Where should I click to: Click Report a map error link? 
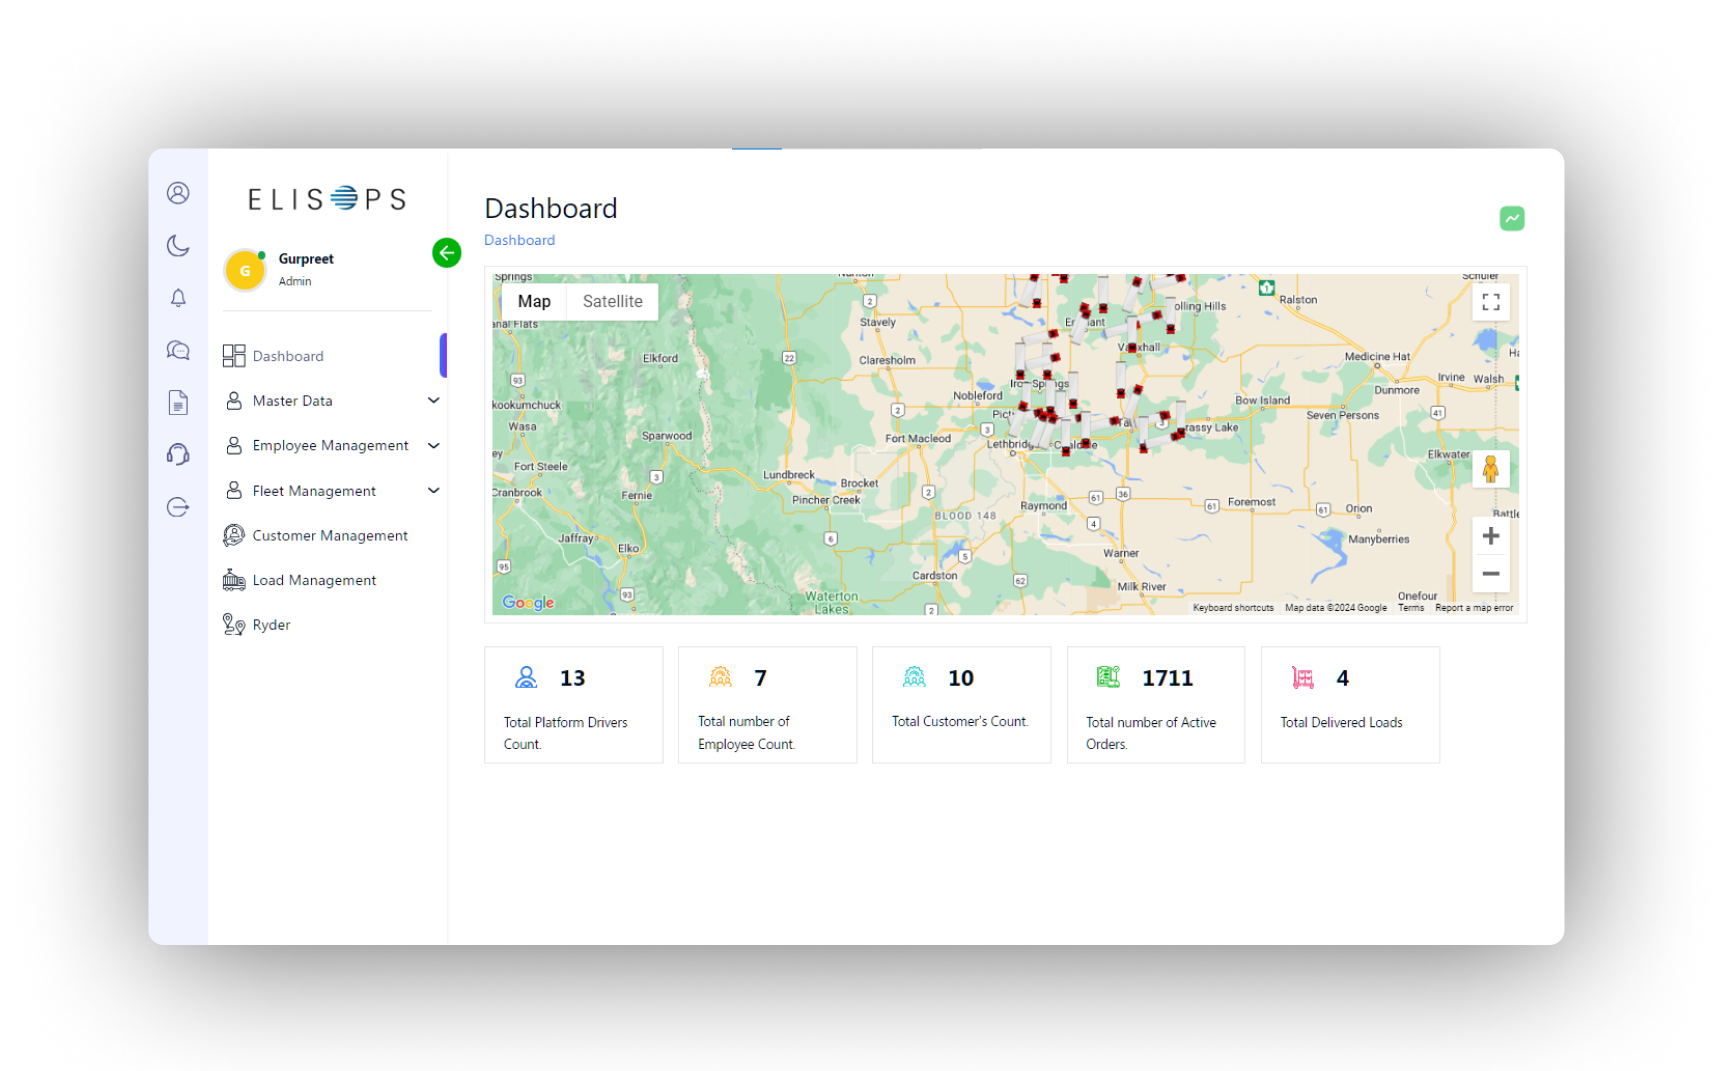1474,608
